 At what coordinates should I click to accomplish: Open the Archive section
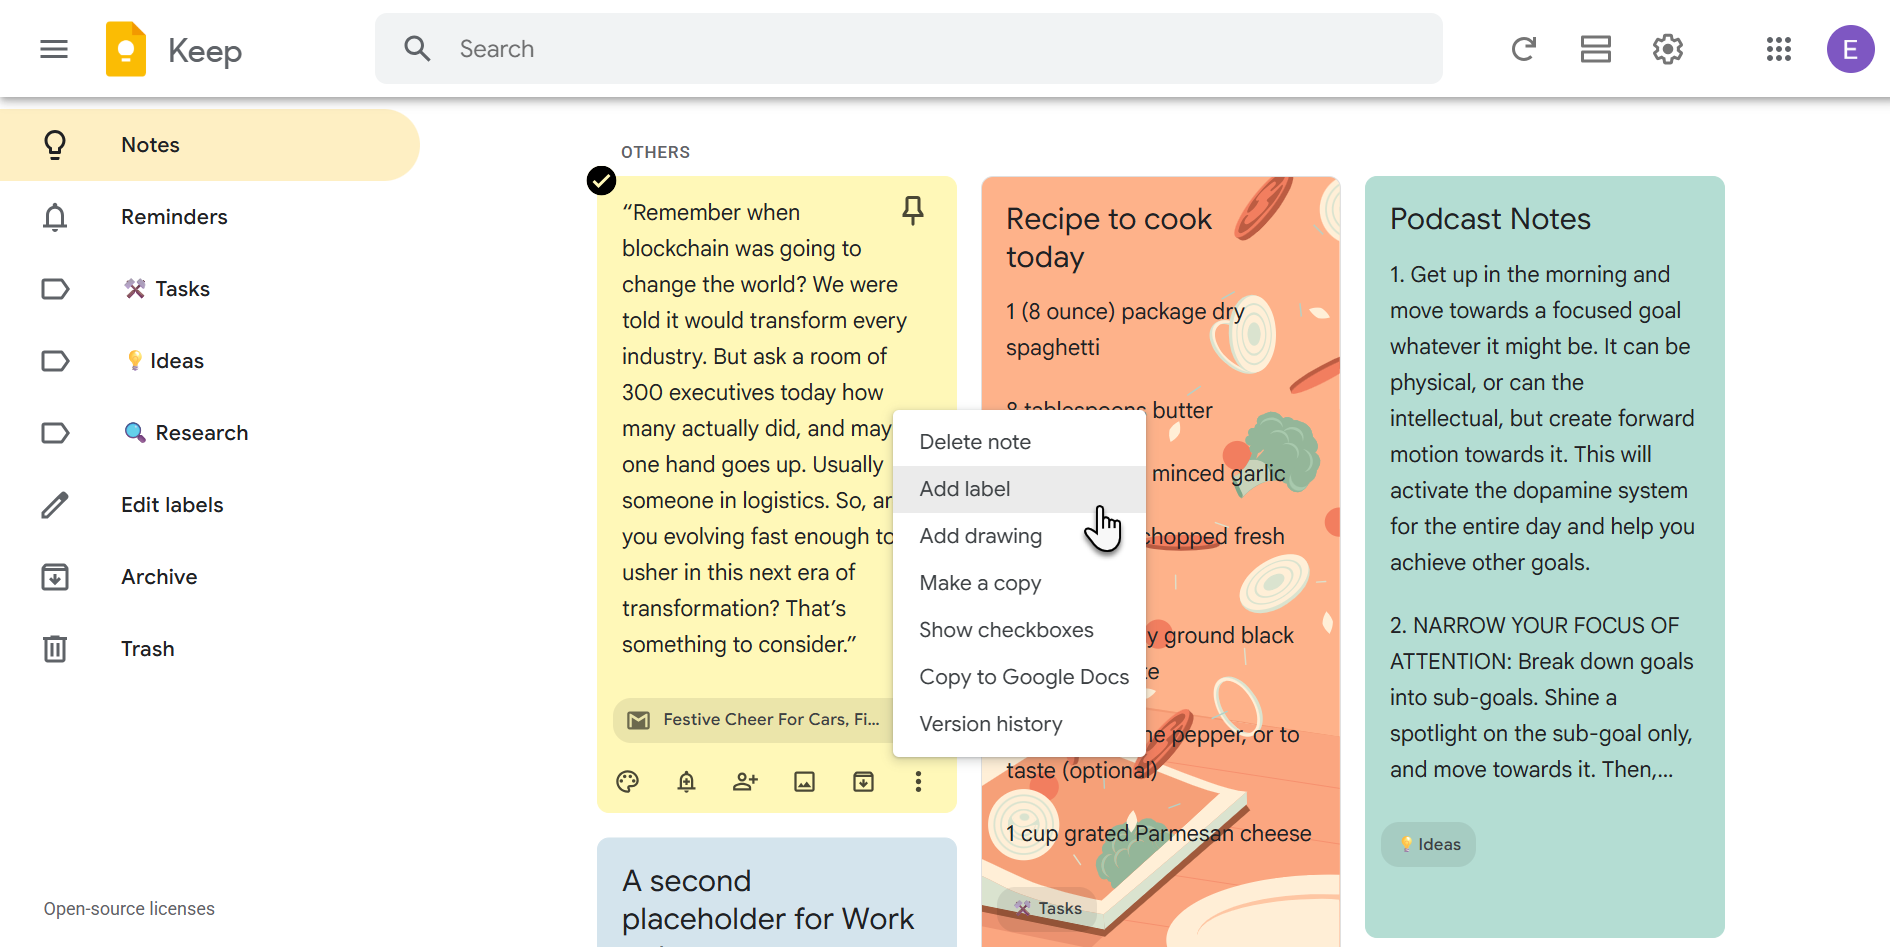159,577
